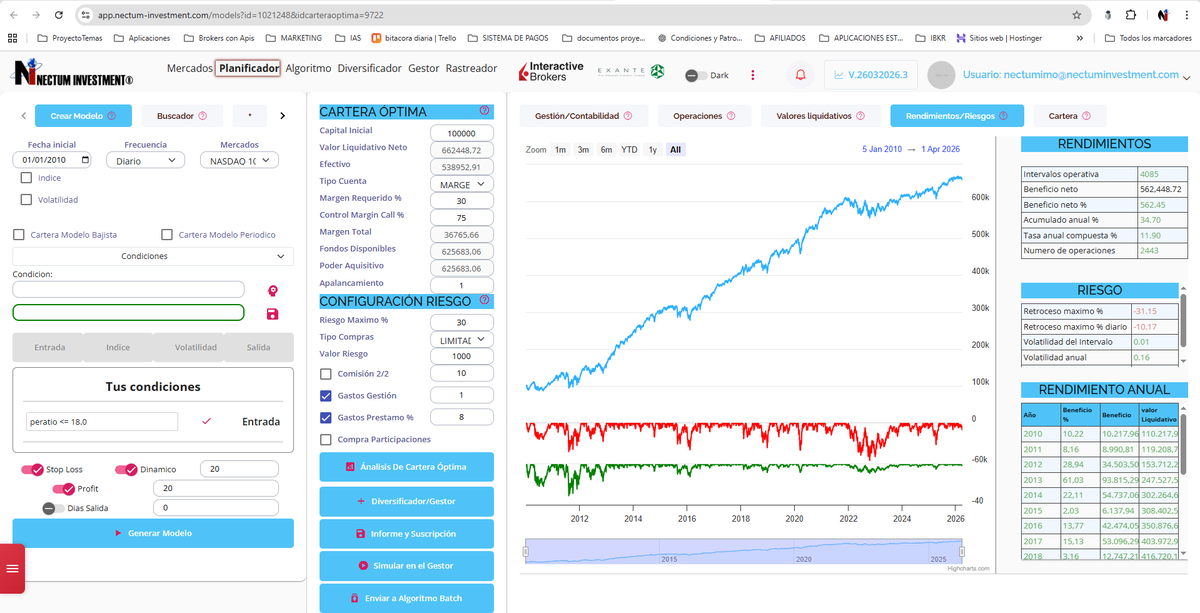Open Diversificador menu
The image size is (1200, 613).
point(370,68)
